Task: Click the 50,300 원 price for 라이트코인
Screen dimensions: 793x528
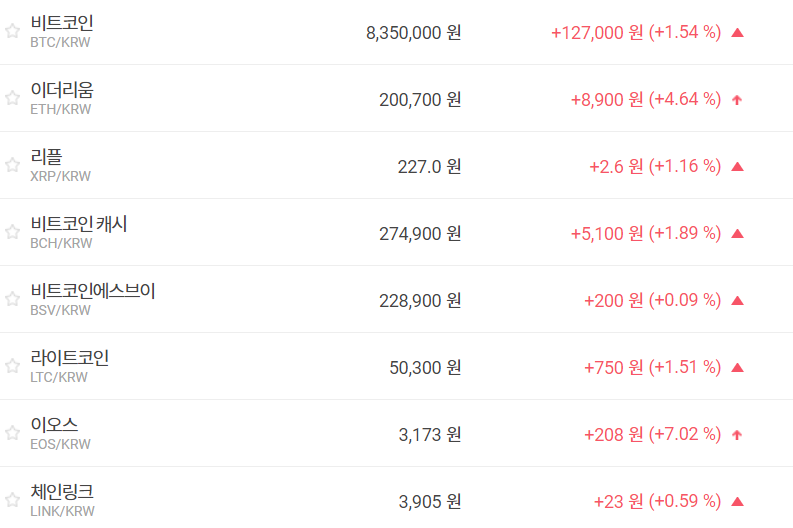Action: (425, 367)
